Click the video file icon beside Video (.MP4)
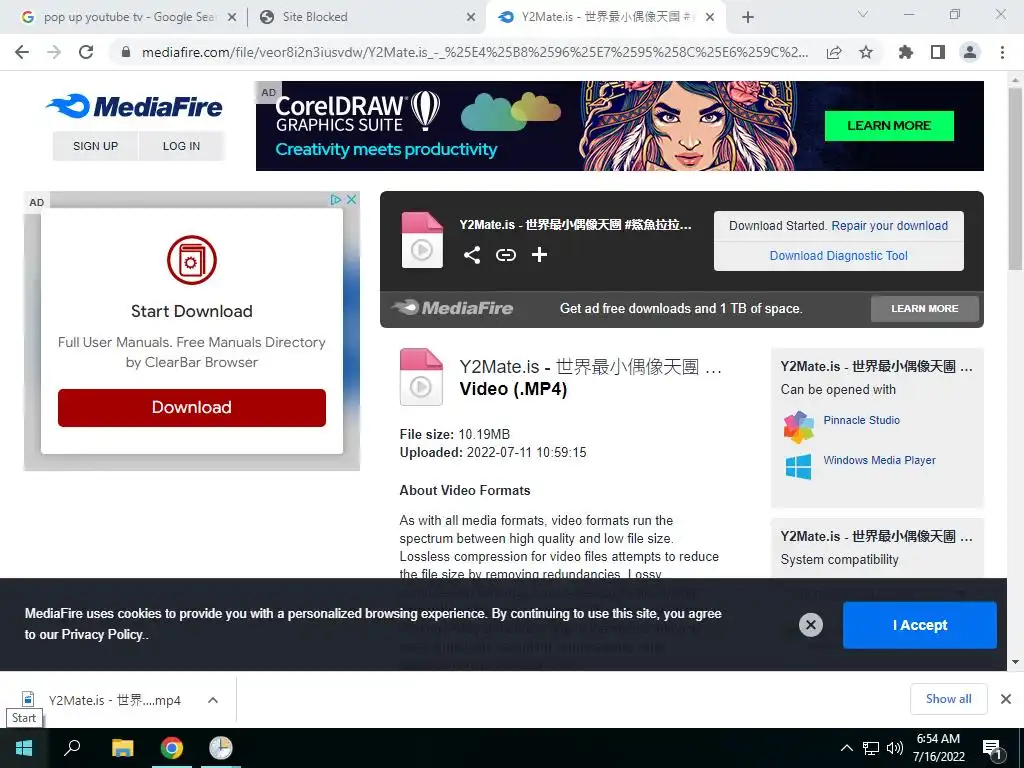Screen dimensions: 1024x768 tap(421, 377)
